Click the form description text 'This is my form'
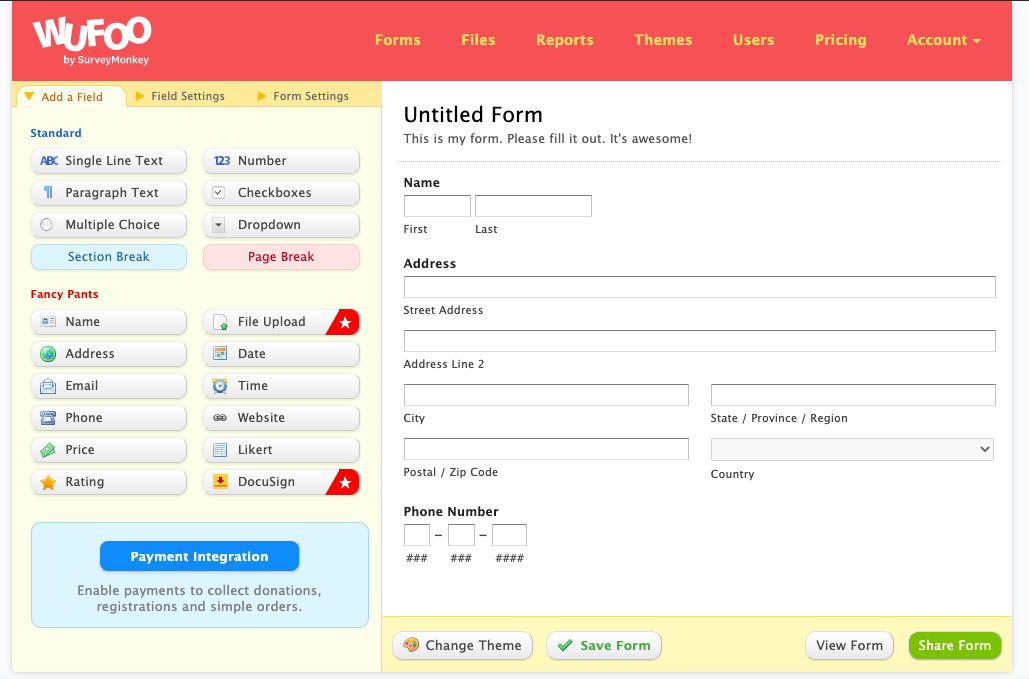This screenshot has width=1029, height=679. [547, 139]
